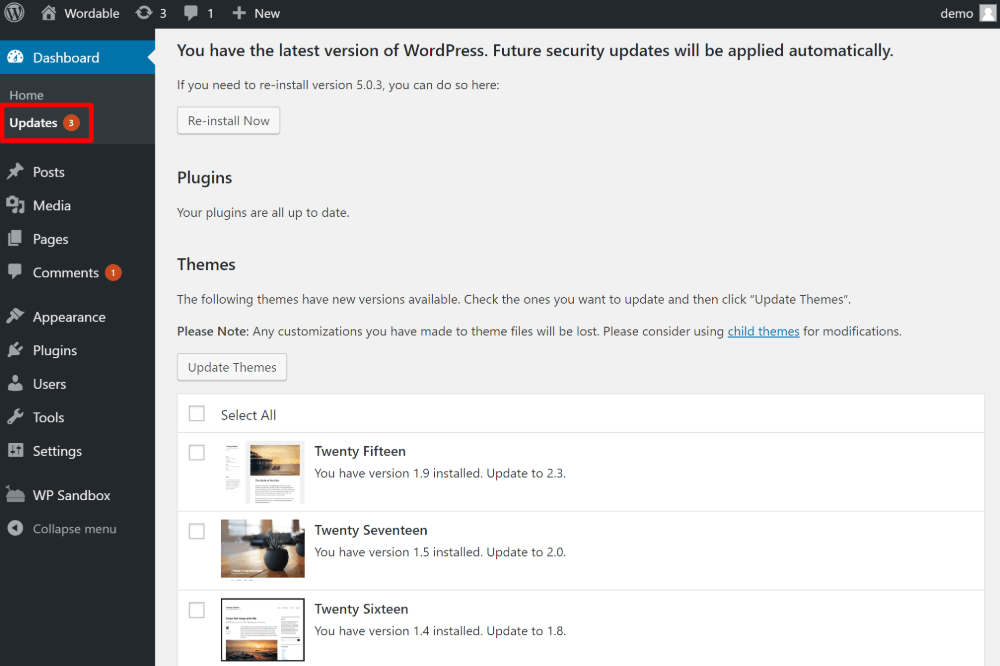Check the Select All themes checkbox
This screenshot has height=666, width=1000.
(x=196, y=414)
